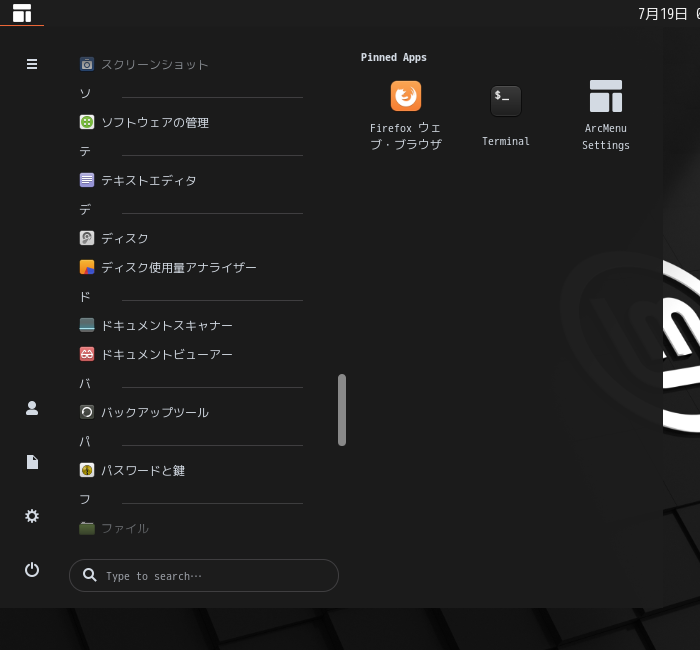This screenshot has width=700, height=650.
Task: Click the search magnifier icon
Action: pyautogui.click(x=90, y=575)
